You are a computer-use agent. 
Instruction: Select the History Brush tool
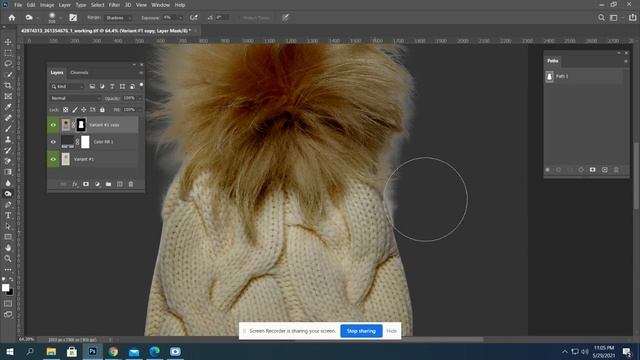(x=8, y=150)
